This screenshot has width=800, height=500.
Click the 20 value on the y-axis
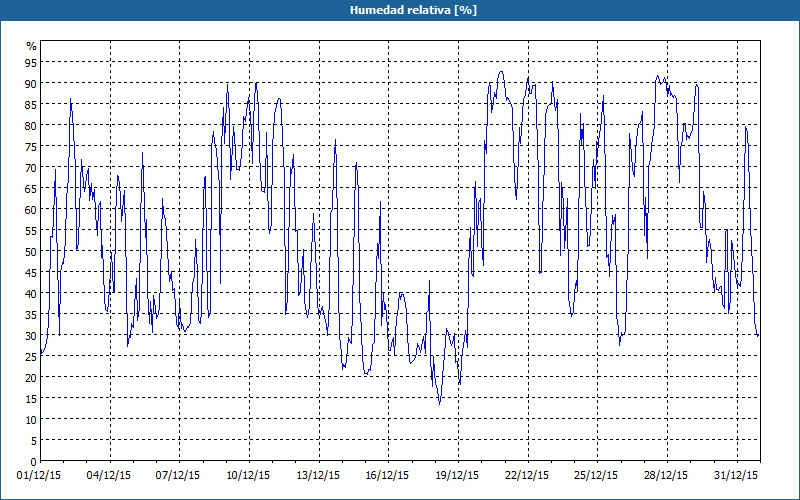tap(31, 378)
